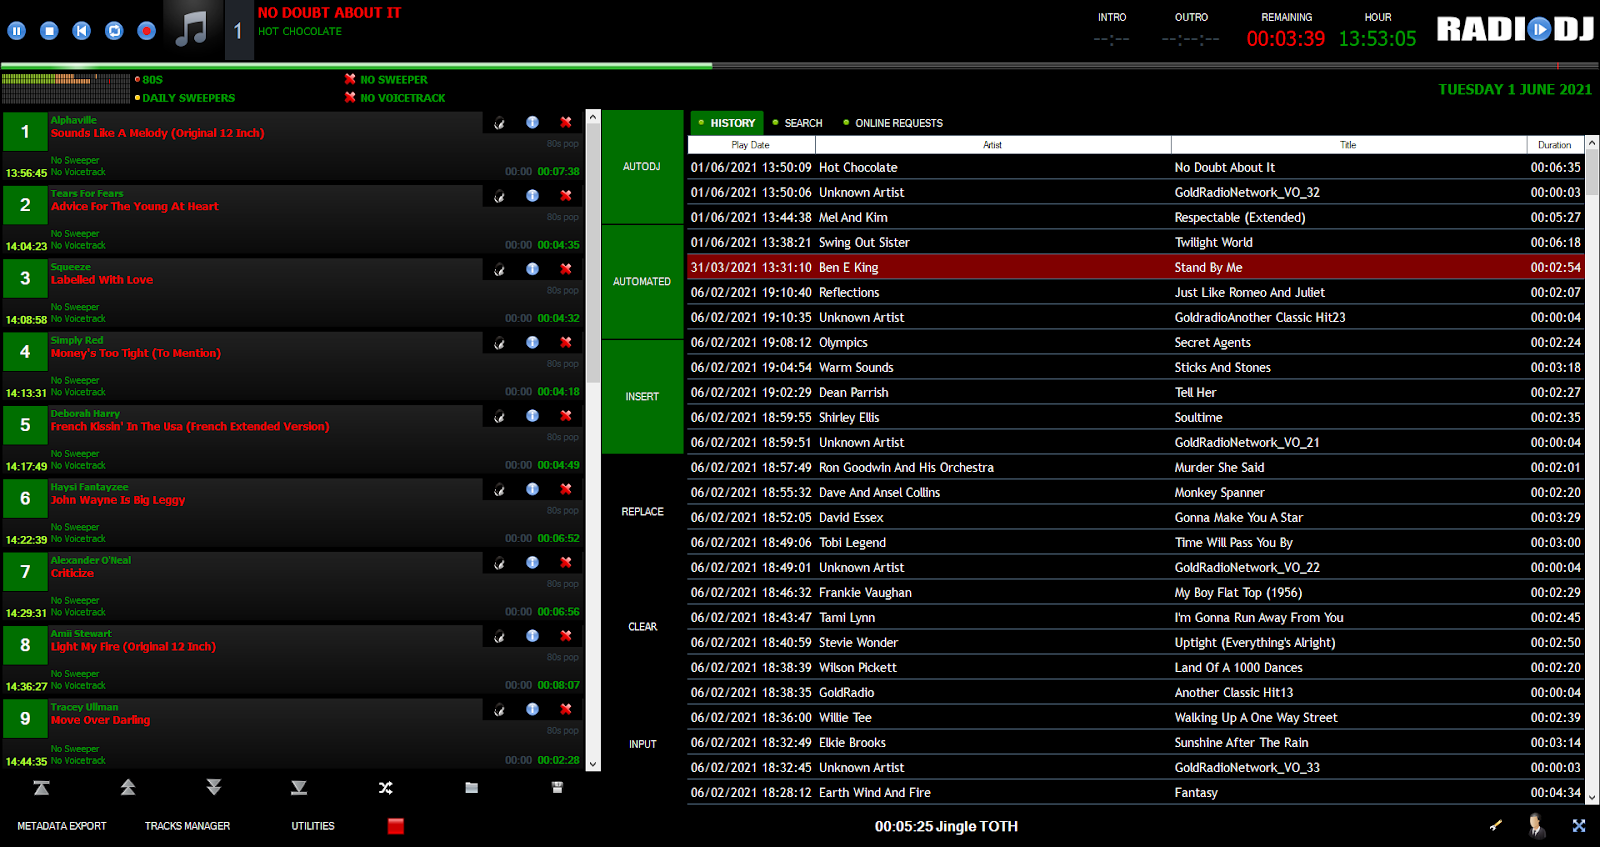
Task: Sort history by Title column
Action: pos(1348,145)
